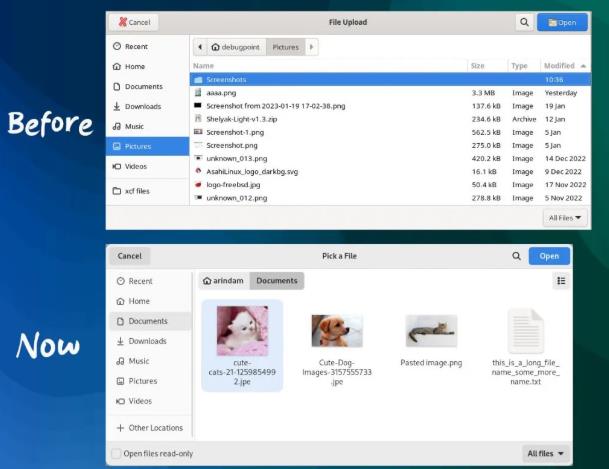This screenshot has height=469, width=609.
Task: Click the search icon in Pick a File dialog
Action: pos(516,256)
